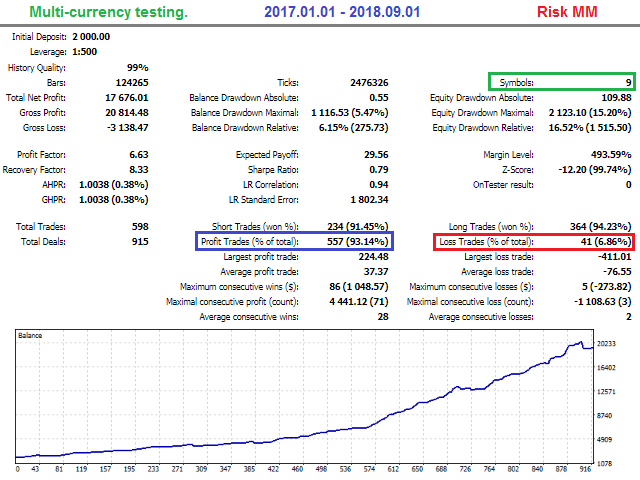Image resolution: width=640 pixels, height=480 pixels.
Task: Click the 'Multi-currency testing.' heading
Action: click(x=109, y=12)
